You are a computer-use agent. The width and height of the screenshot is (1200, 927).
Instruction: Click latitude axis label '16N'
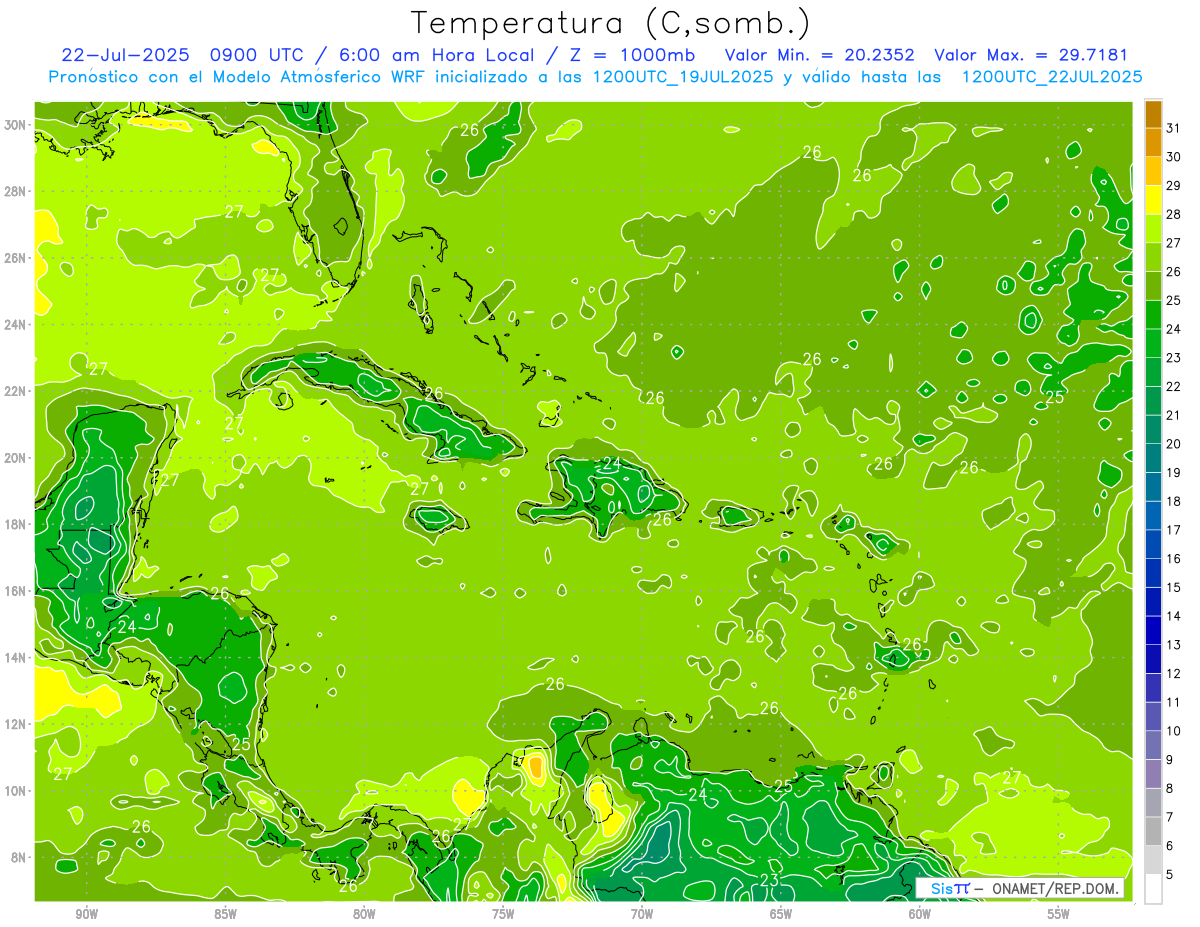[x=15, y=591]
